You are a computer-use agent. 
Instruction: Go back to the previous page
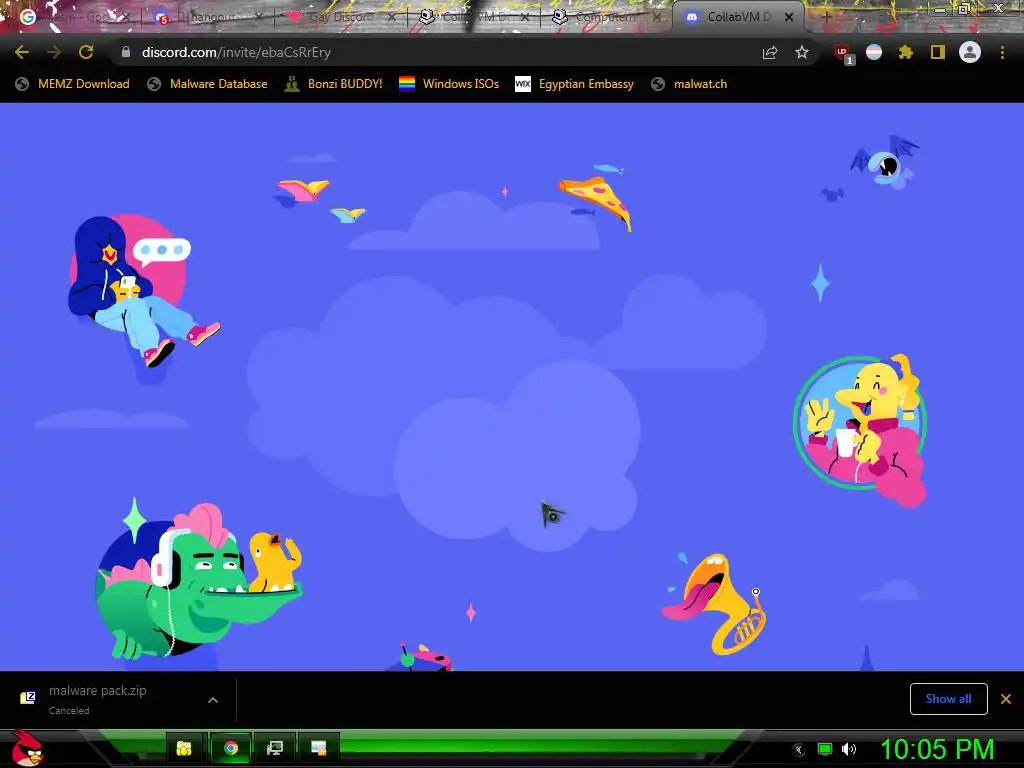[x=22, y=52]
